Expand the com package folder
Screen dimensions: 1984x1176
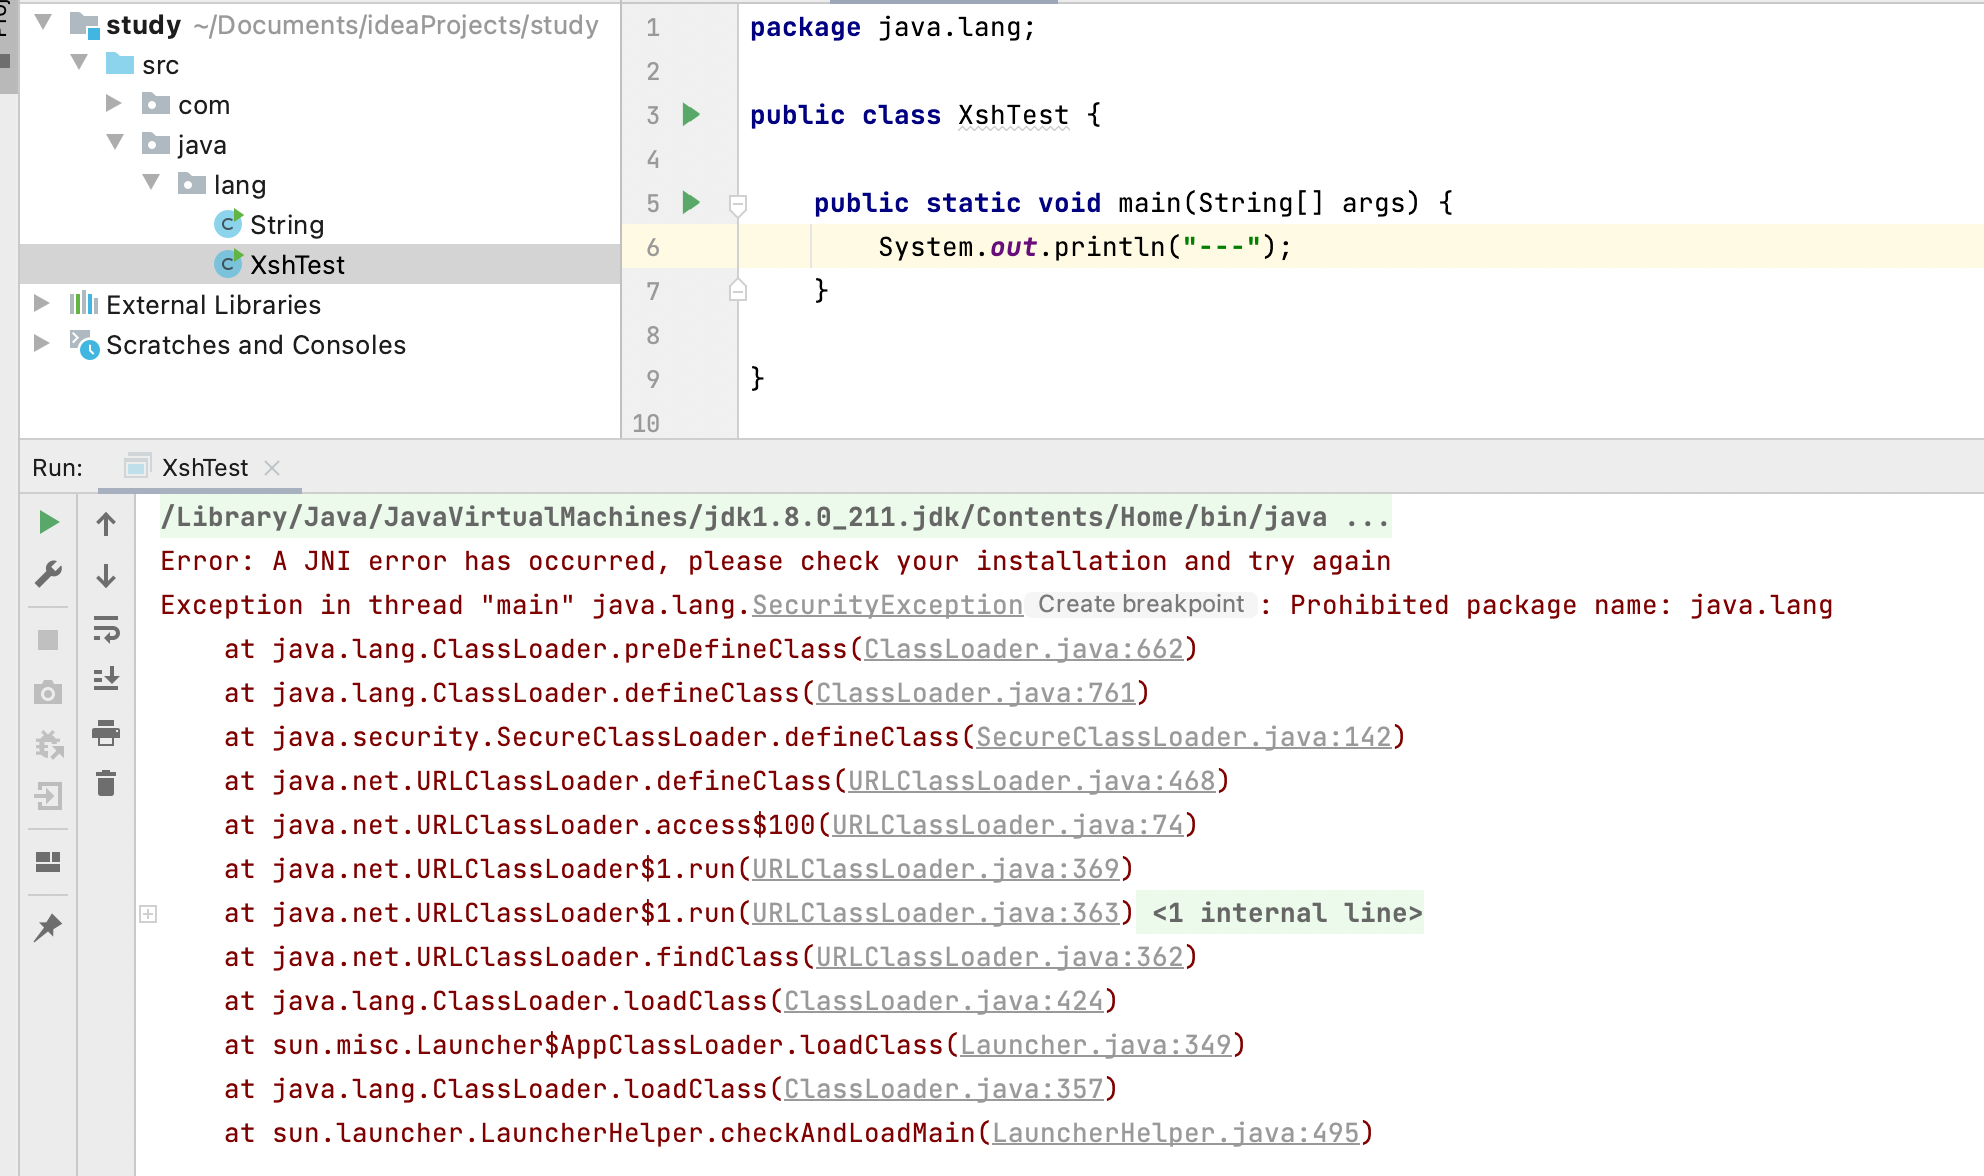pyautogui.click(x=114, y=104)
